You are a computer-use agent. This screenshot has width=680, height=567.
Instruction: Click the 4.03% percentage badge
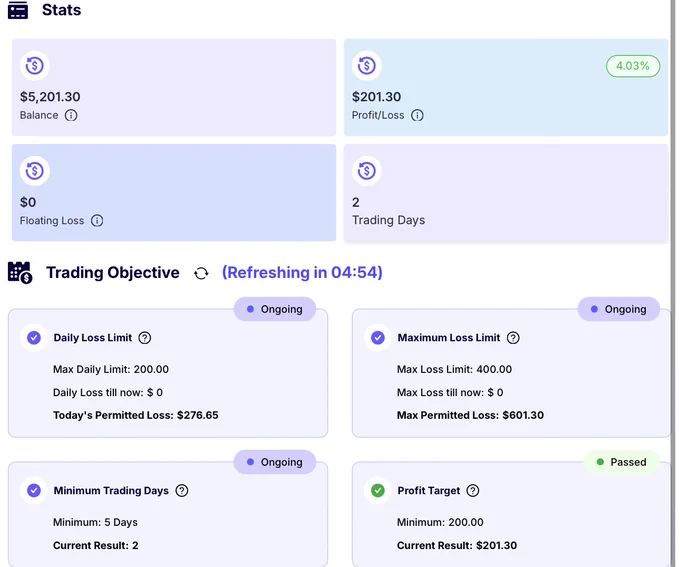pyautogui.click(x=633, y=66)
